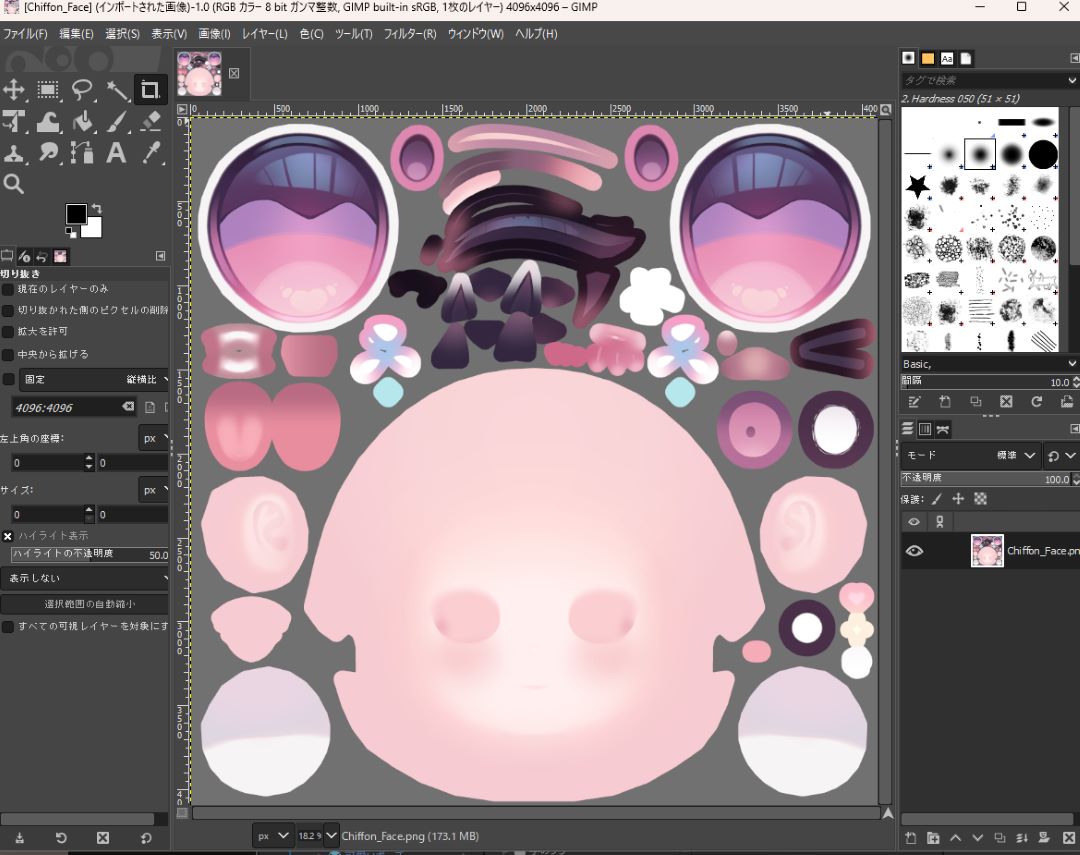Image resolution: width=1080 pixels, height=855 pixels.
Task: Reset colors to default black and white
Action: click(71, 233)
